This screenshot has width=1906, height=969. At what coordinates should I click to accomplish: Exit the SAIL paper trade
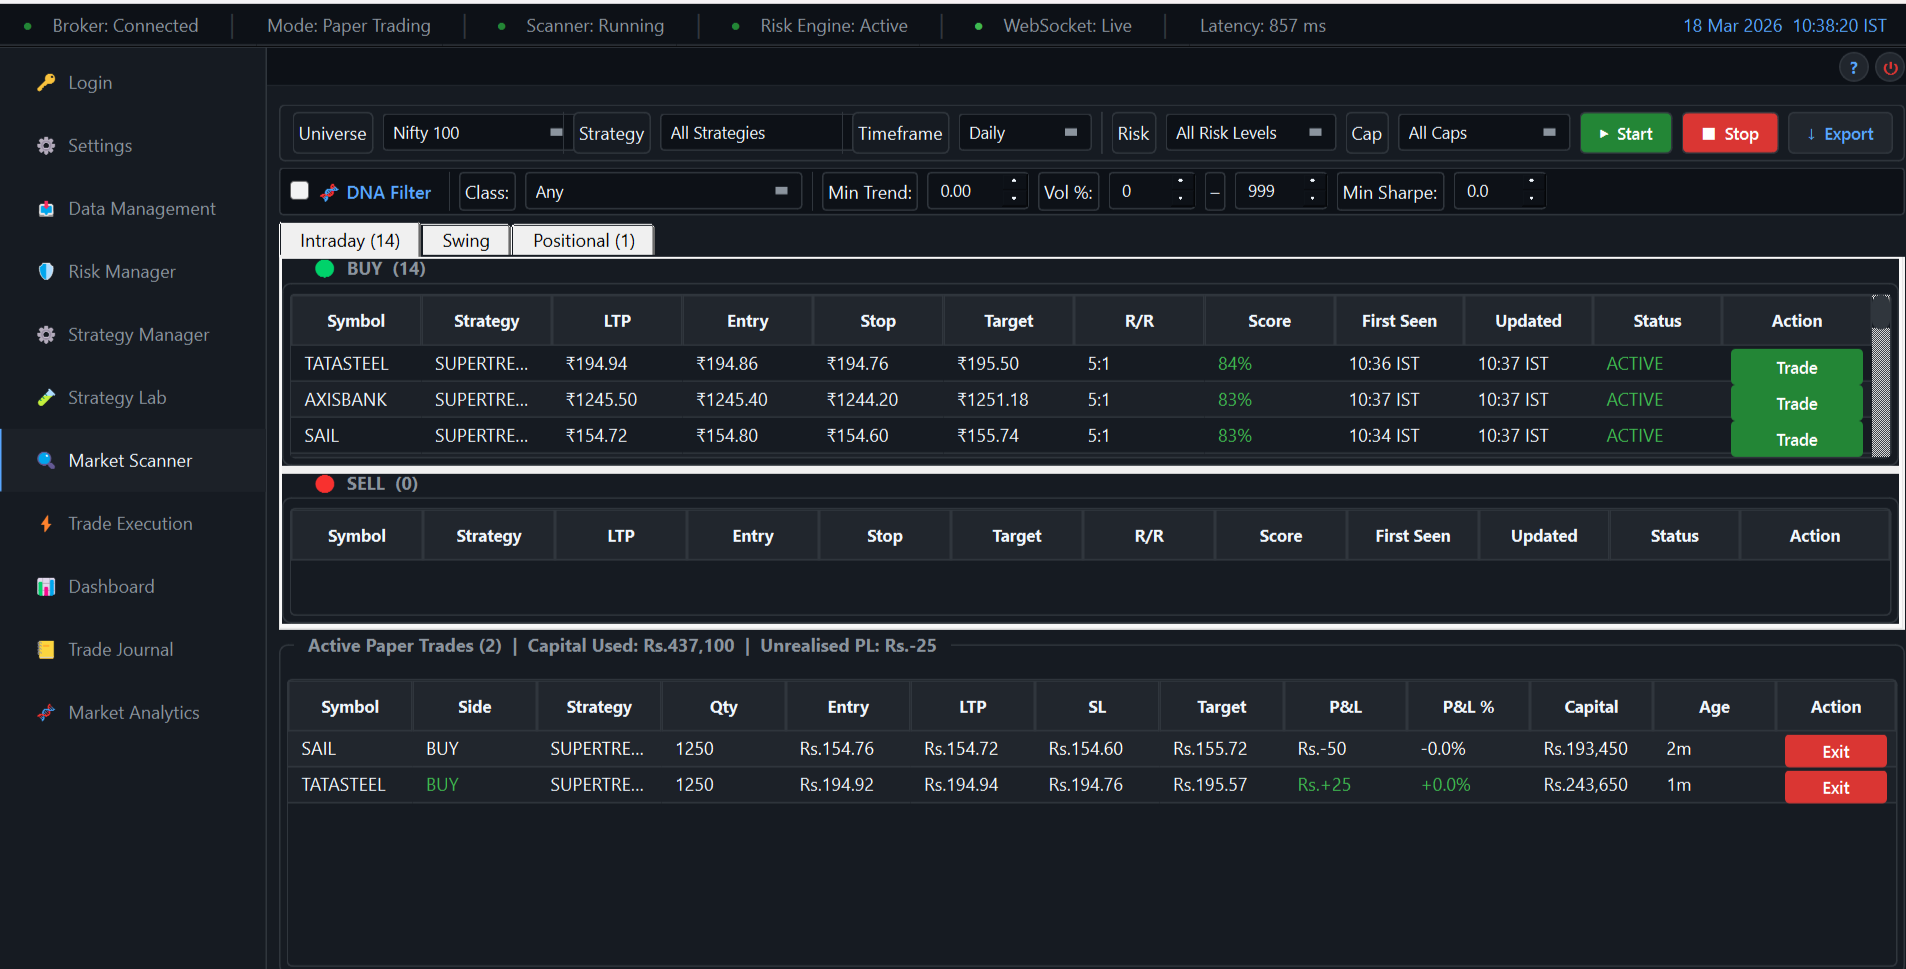tap(1835, 750)
